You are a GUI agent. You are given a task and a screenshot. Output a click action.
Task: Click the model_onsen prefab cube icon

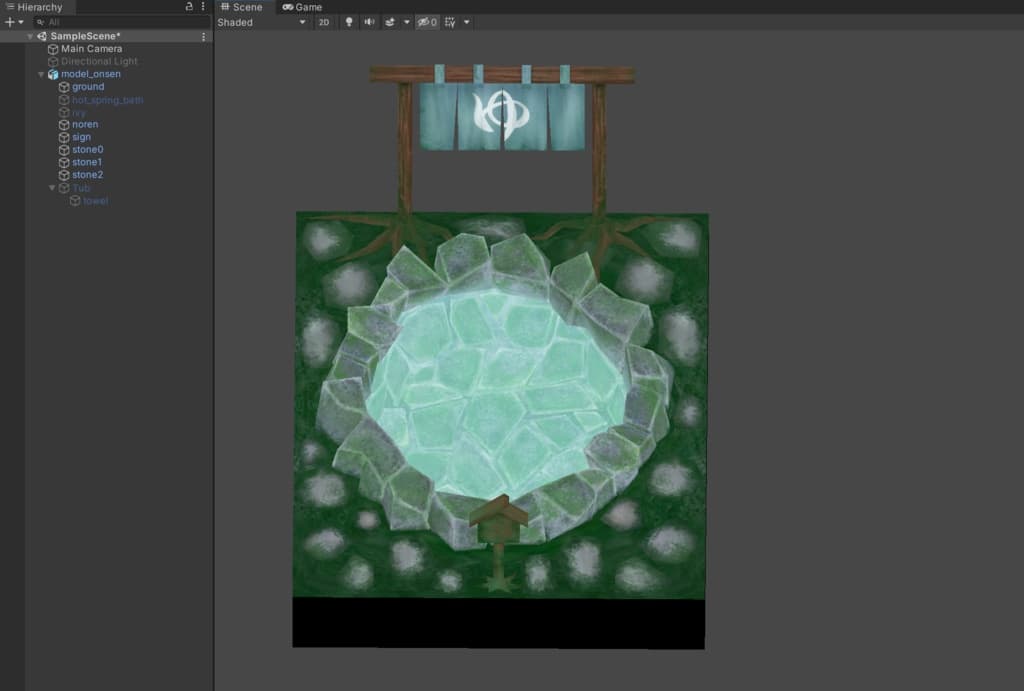click(x=53, y=74)
